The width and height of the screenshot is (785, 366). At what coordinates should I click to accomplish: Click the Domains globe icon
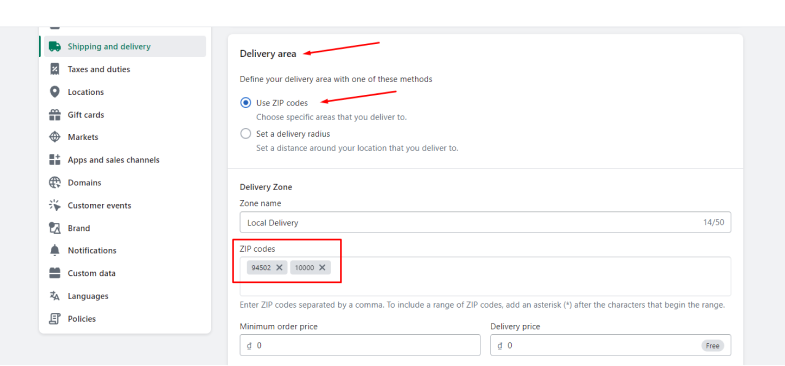click(x=55, y=183)
